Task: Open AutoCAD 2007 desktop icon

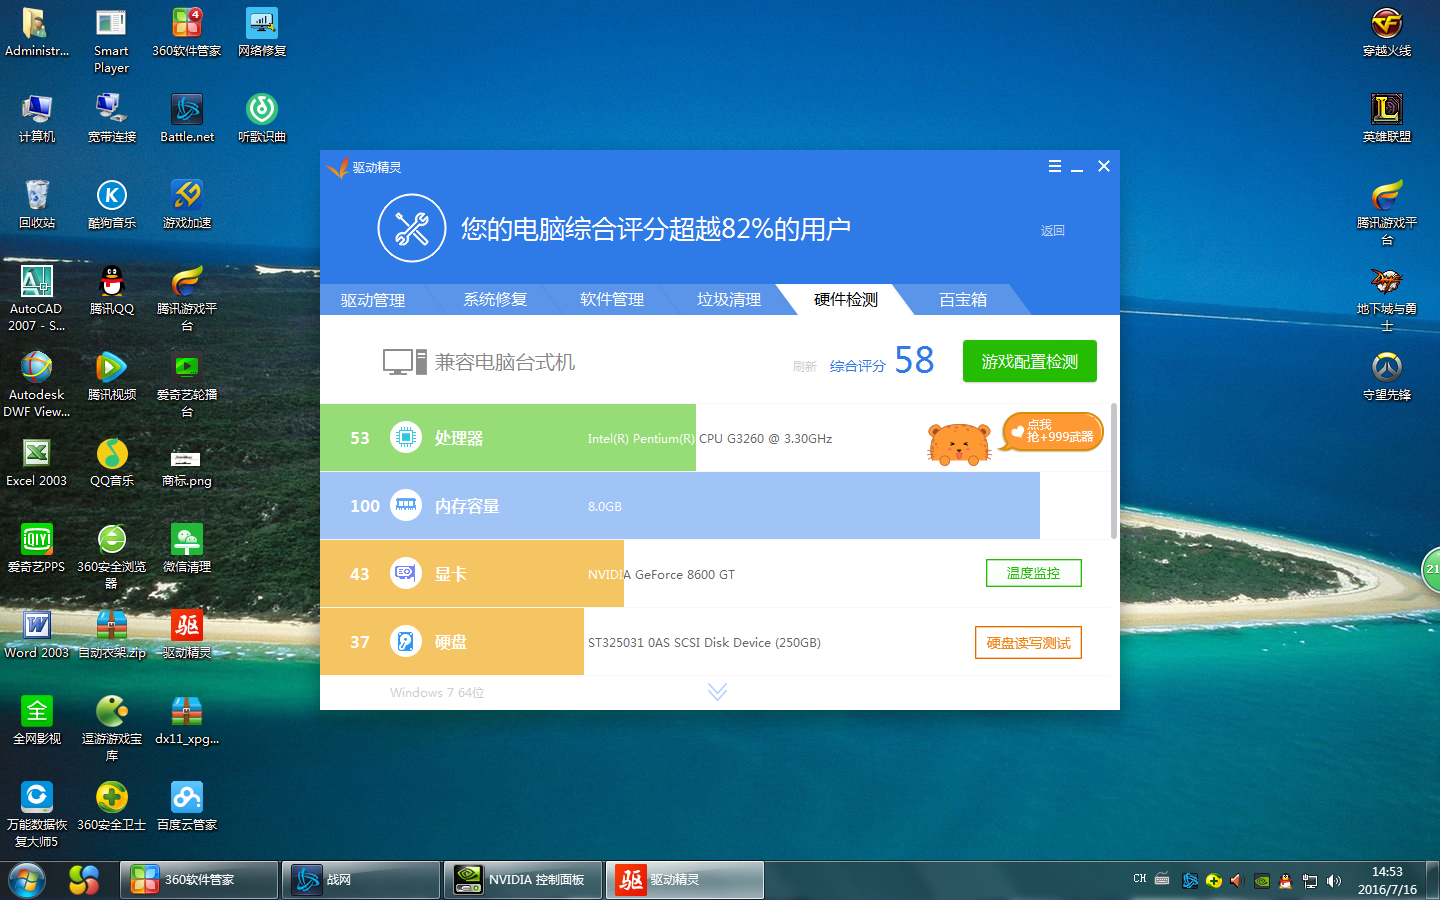Action: (37, 298)
